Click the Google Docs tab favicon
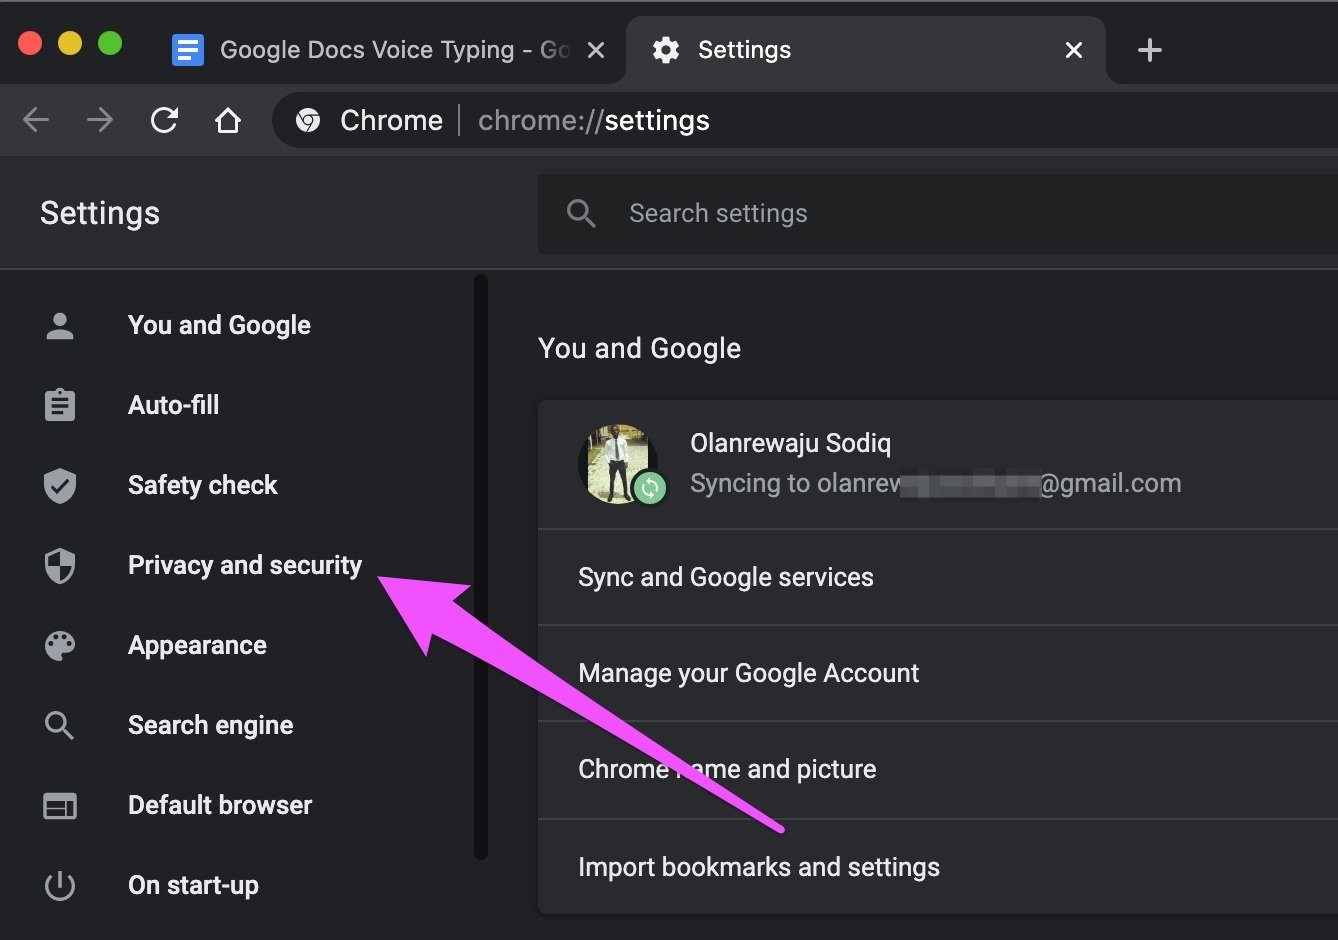The image size is (1338, 940). 188,50
